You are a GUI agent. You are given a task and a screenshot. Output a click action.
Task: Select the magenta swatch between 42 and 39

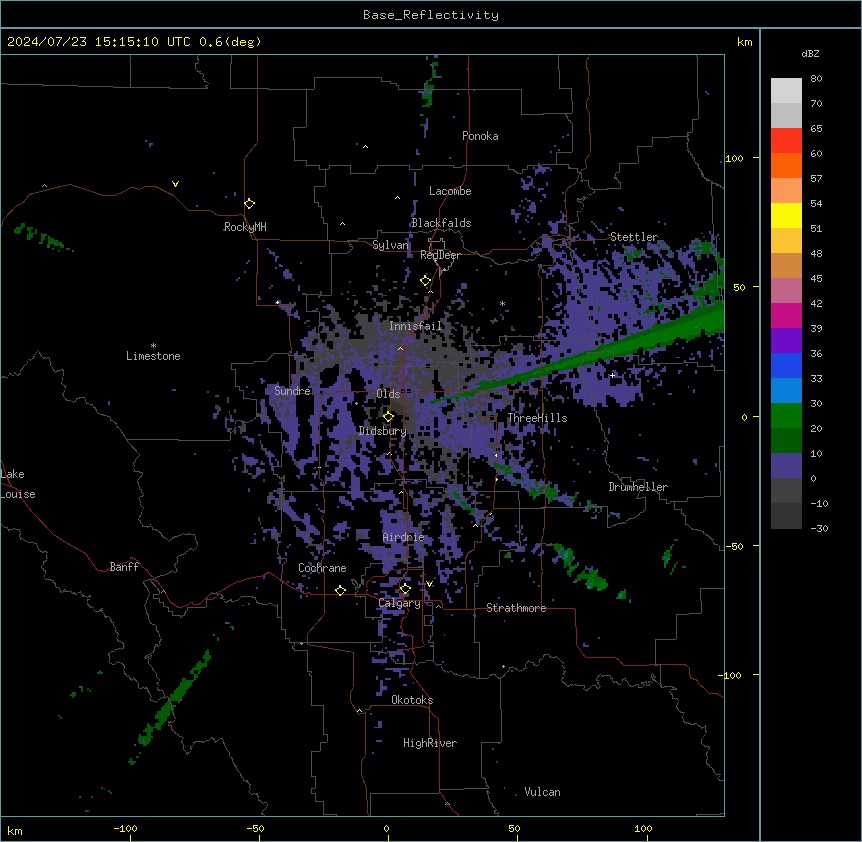pyautogui.click(x=786, y=315)
